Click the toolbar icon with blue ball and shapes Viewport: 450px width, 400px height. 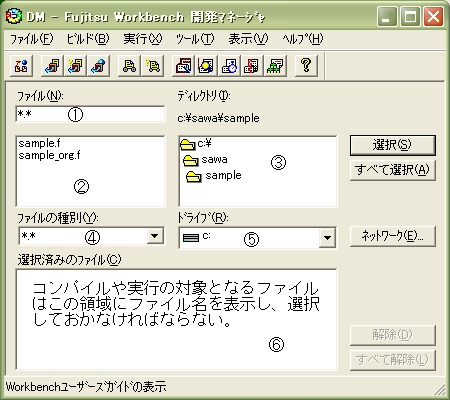(21, 65)
